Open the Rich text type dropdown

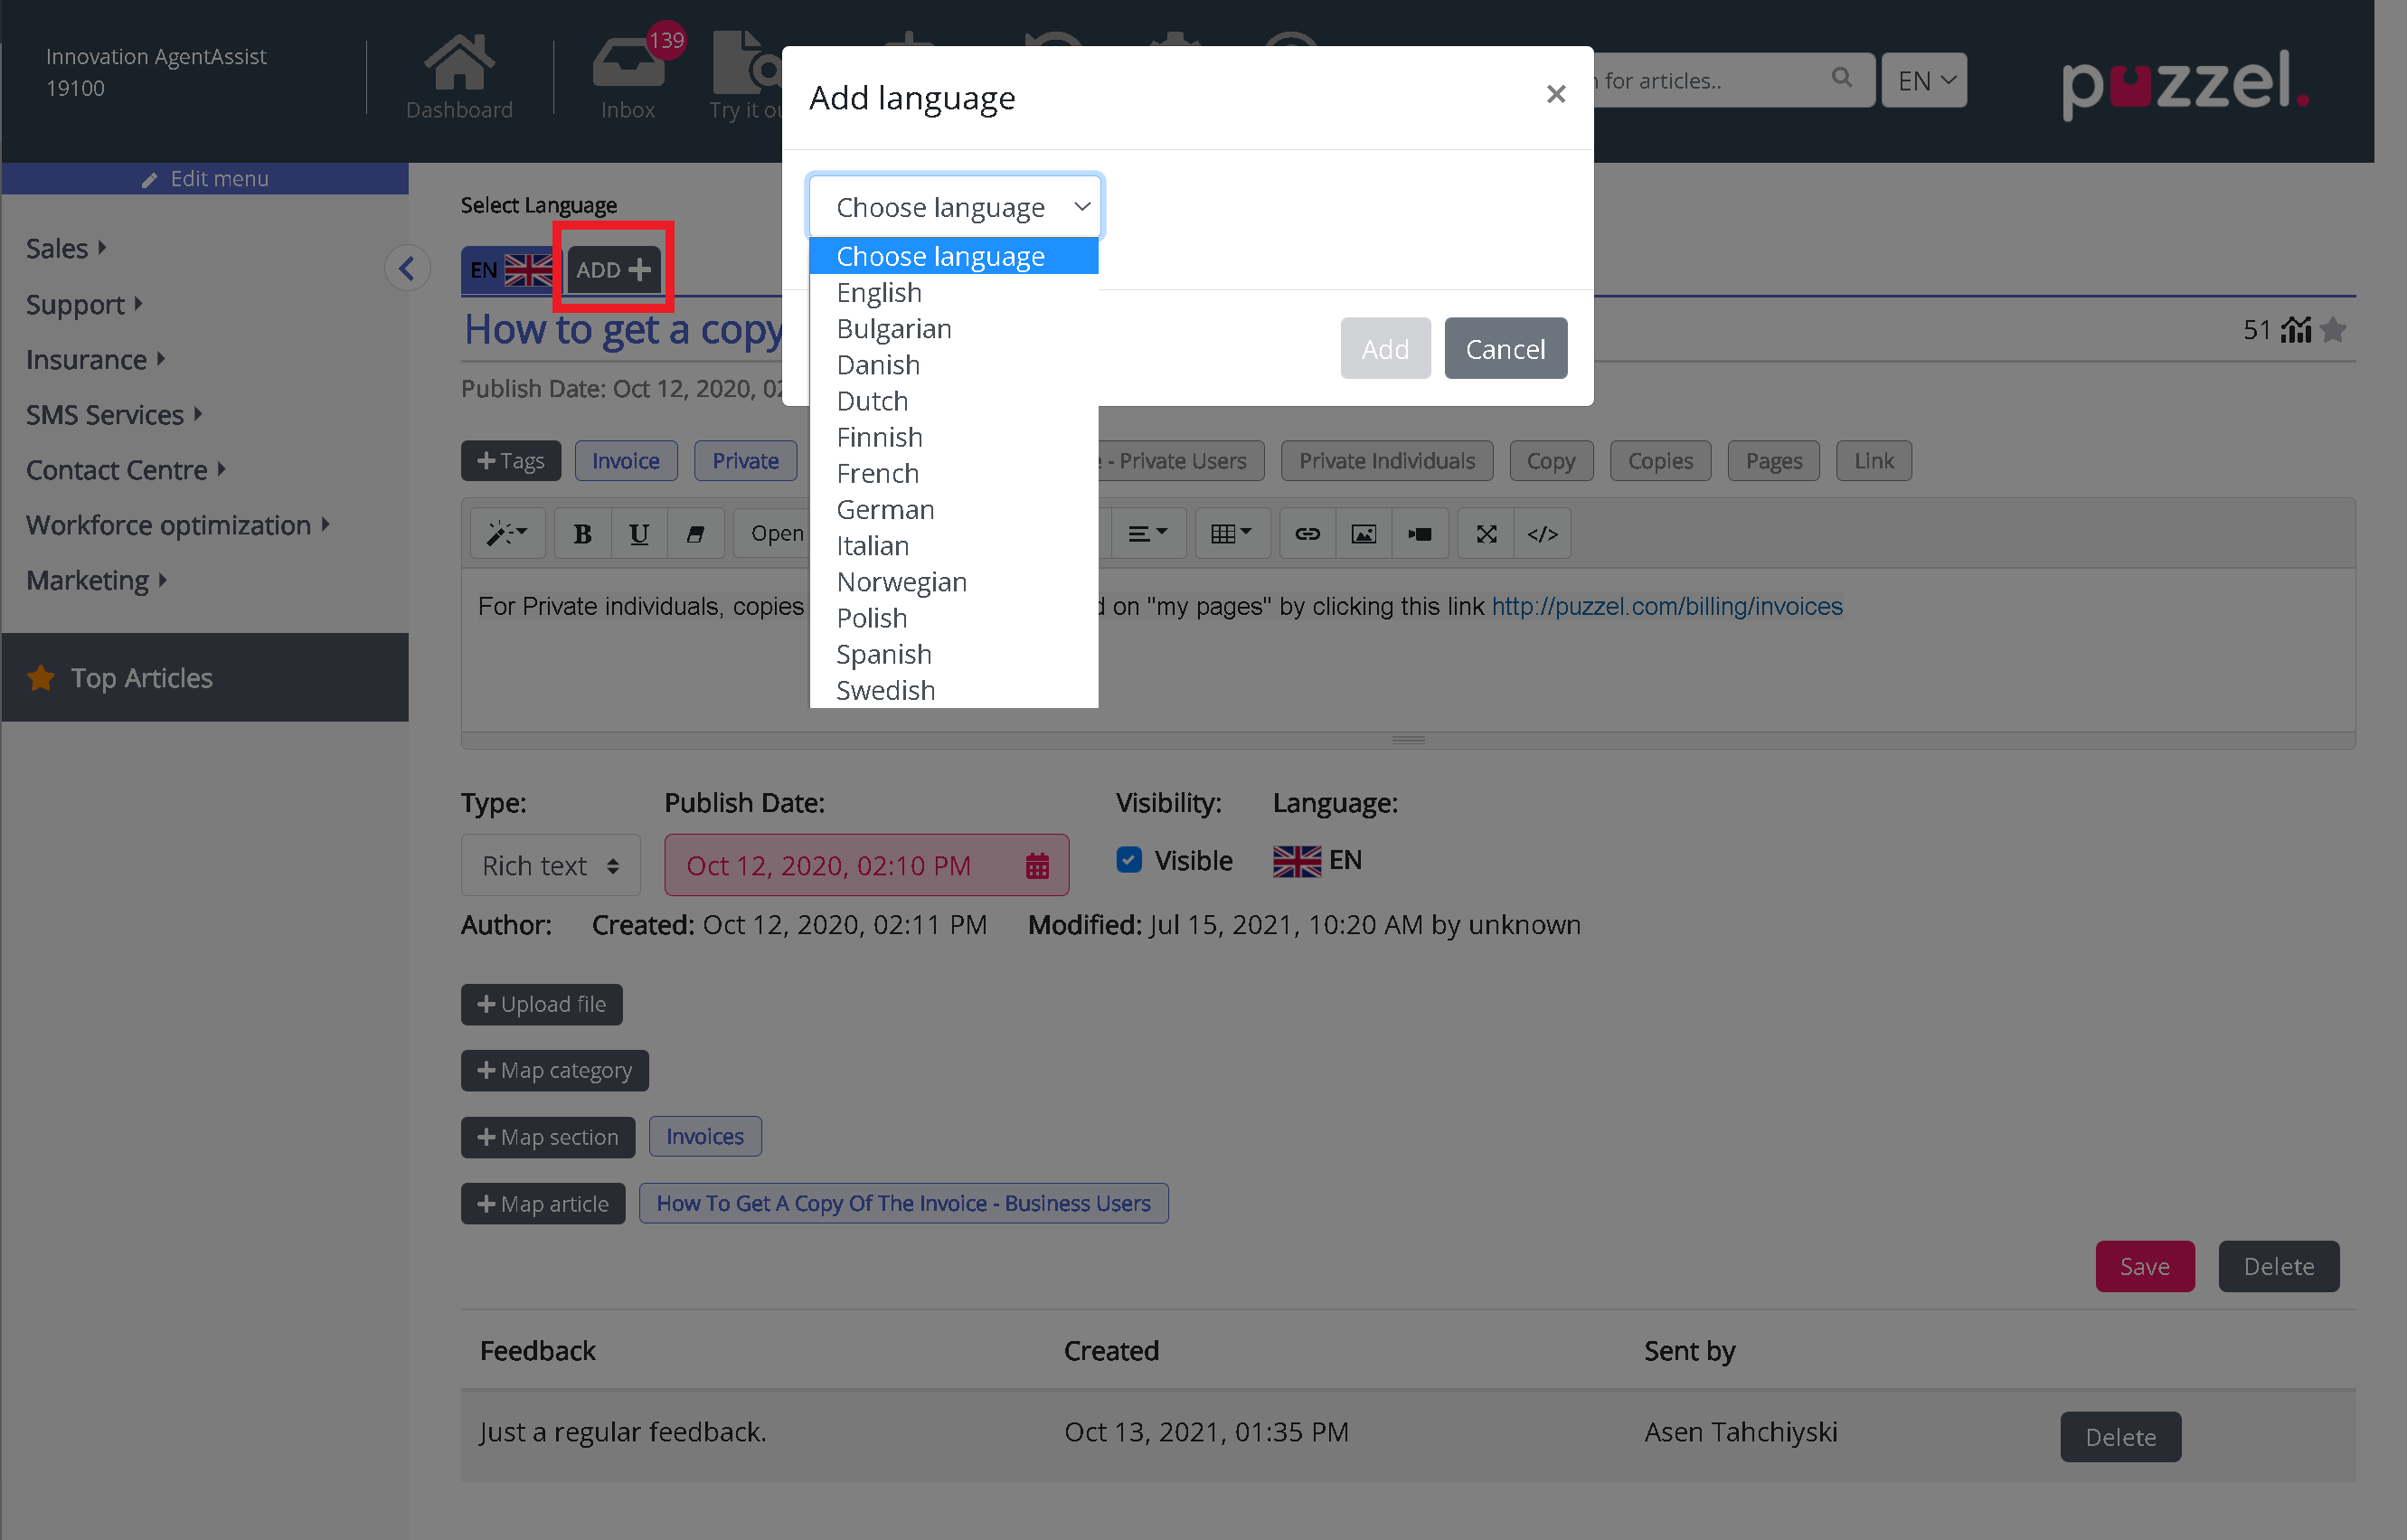click(x=550, y=865)
